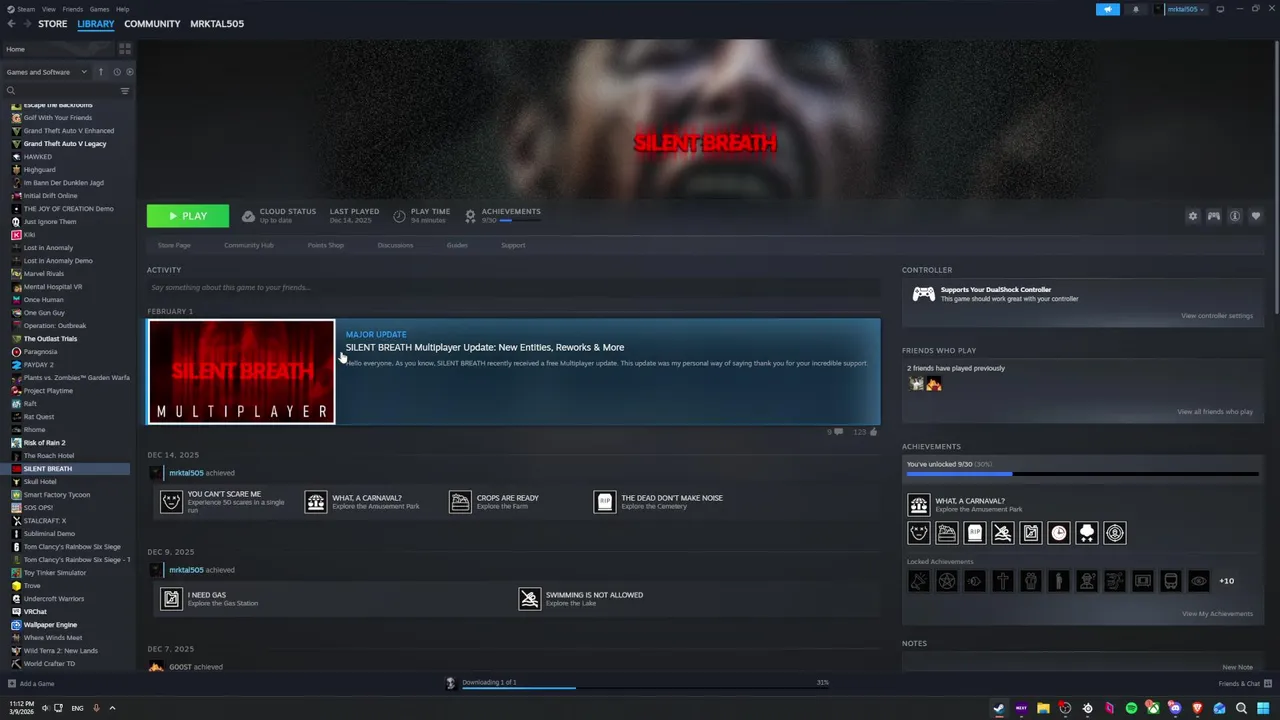Select Wallpaper Engine in library list

(x=50, y=625)
